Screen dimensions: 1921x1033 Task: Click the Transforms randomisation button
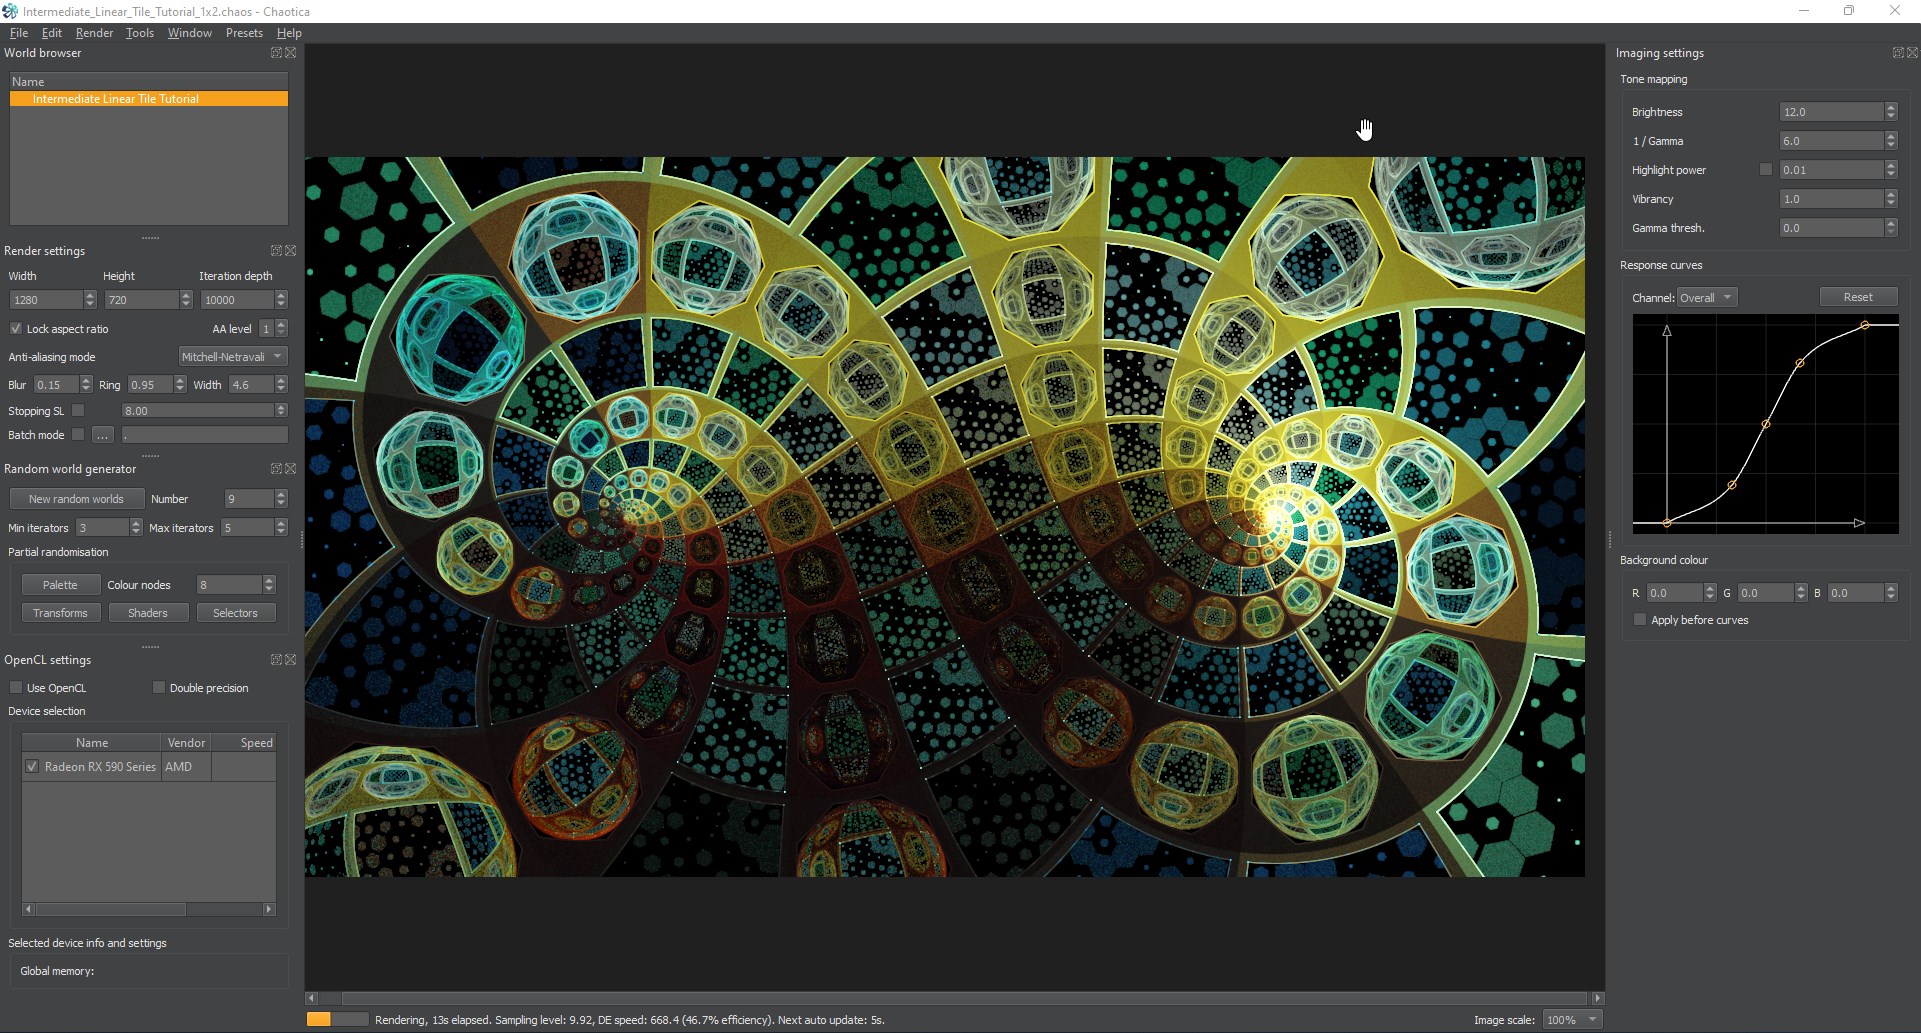[60, 613]
